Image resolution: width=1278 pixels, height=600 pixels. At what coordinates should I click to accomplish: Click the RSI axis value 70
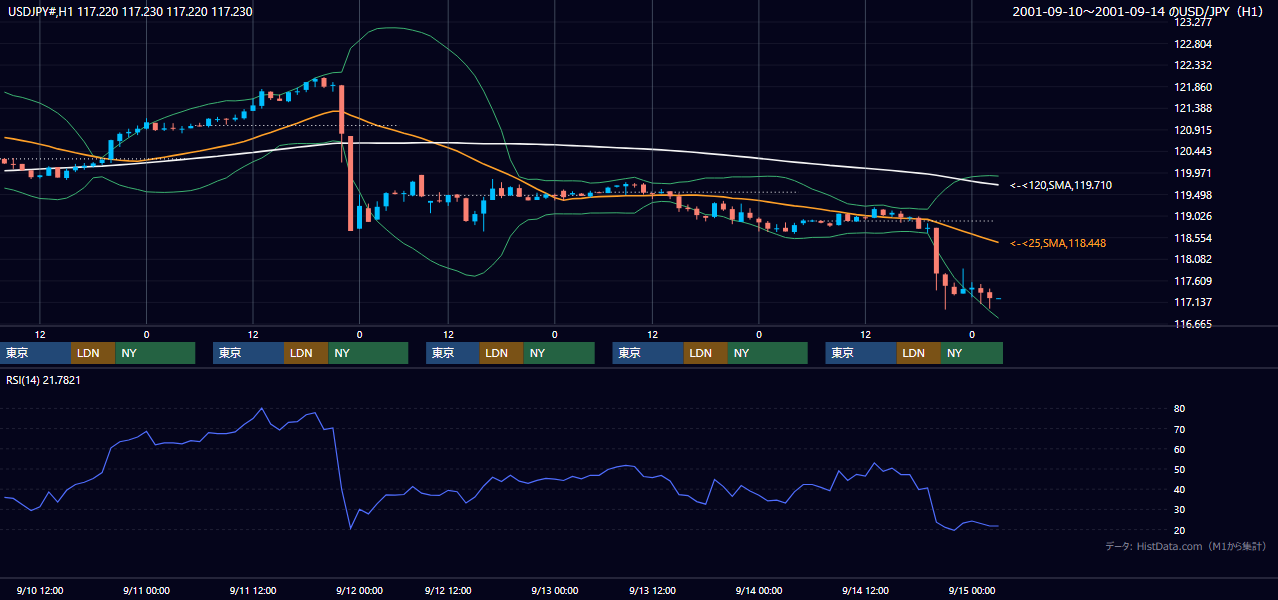pyautogui.click(x=1180, y=429)
